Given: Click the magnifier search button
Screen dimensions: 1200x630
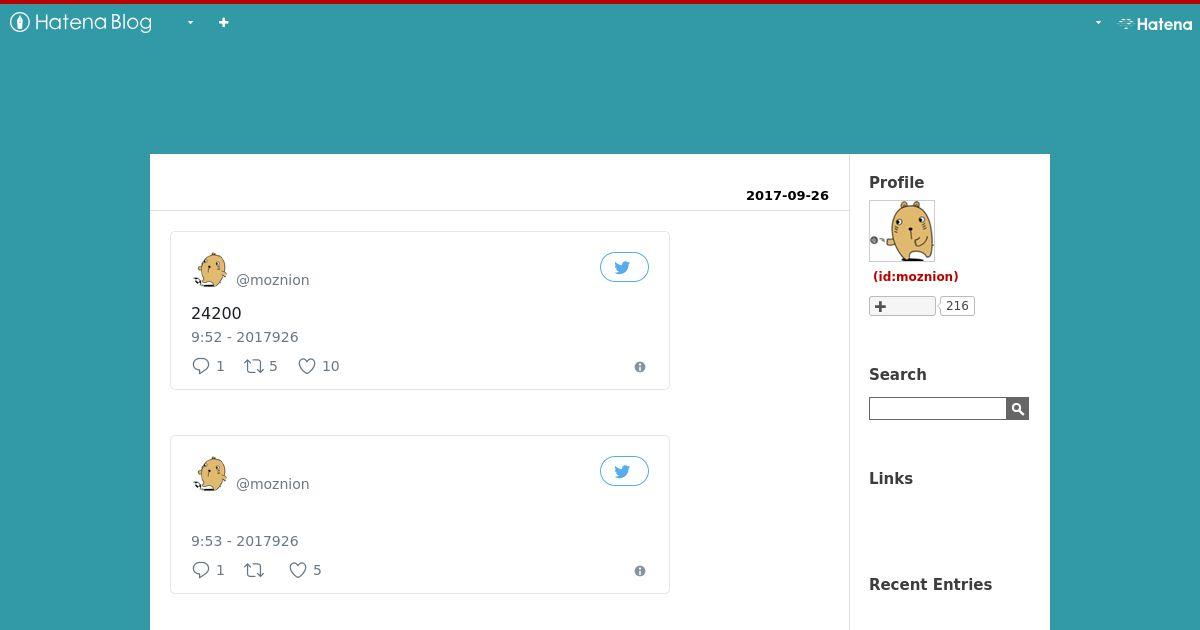Looking at the screenshot, I should [x=1018, y=408].
